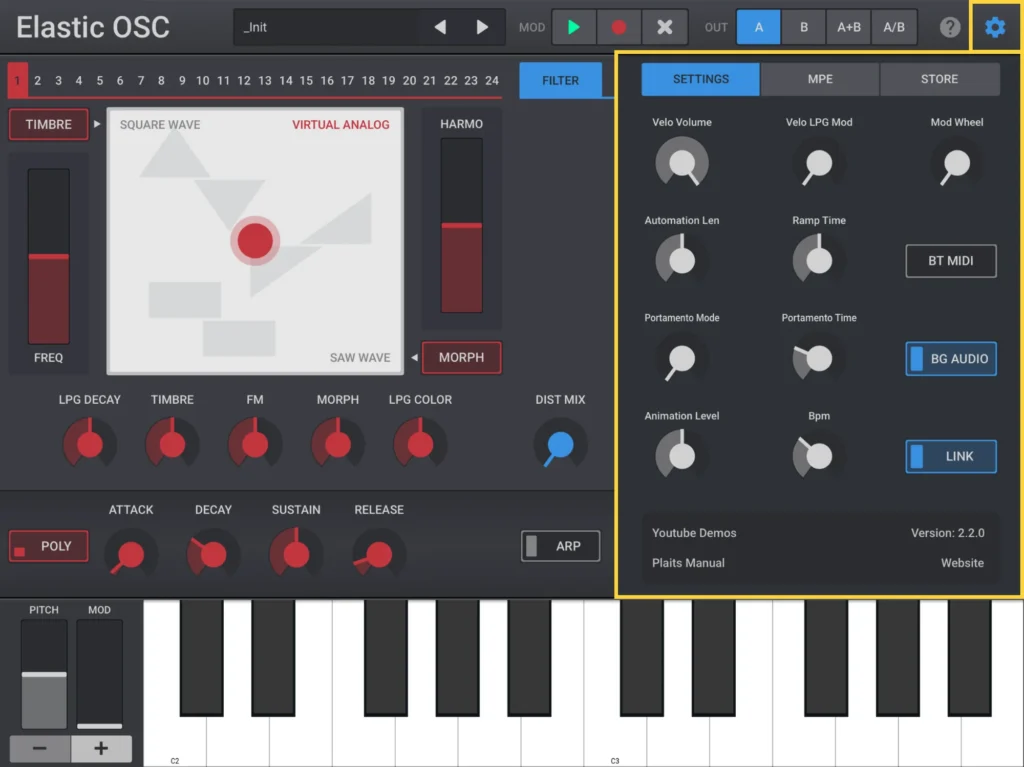Toggle the ARP arpeggiator switch
This screenshot has width=1024, height=767.
(x=560, y=546)
